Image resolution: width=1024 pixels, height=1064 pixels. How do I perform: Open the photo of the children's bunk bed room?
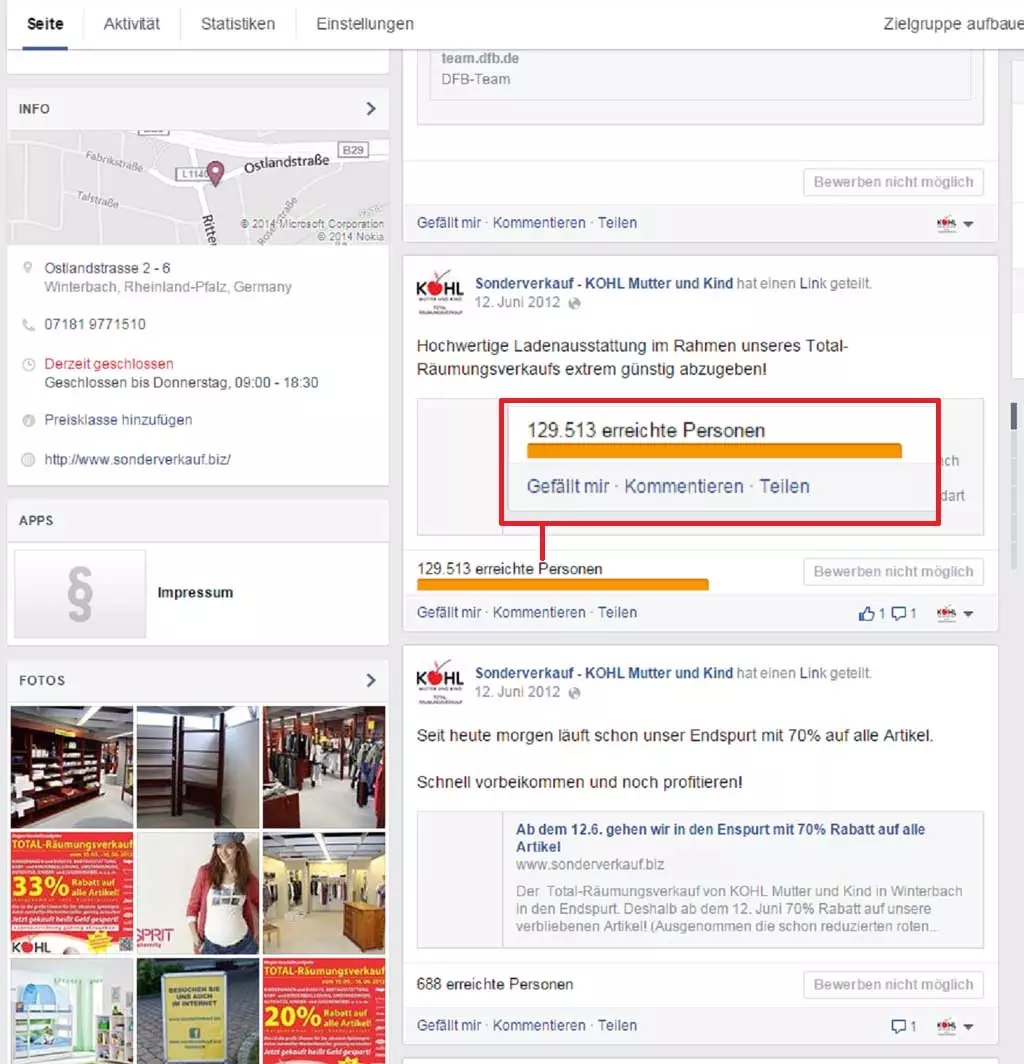(x=72, y=1011)
